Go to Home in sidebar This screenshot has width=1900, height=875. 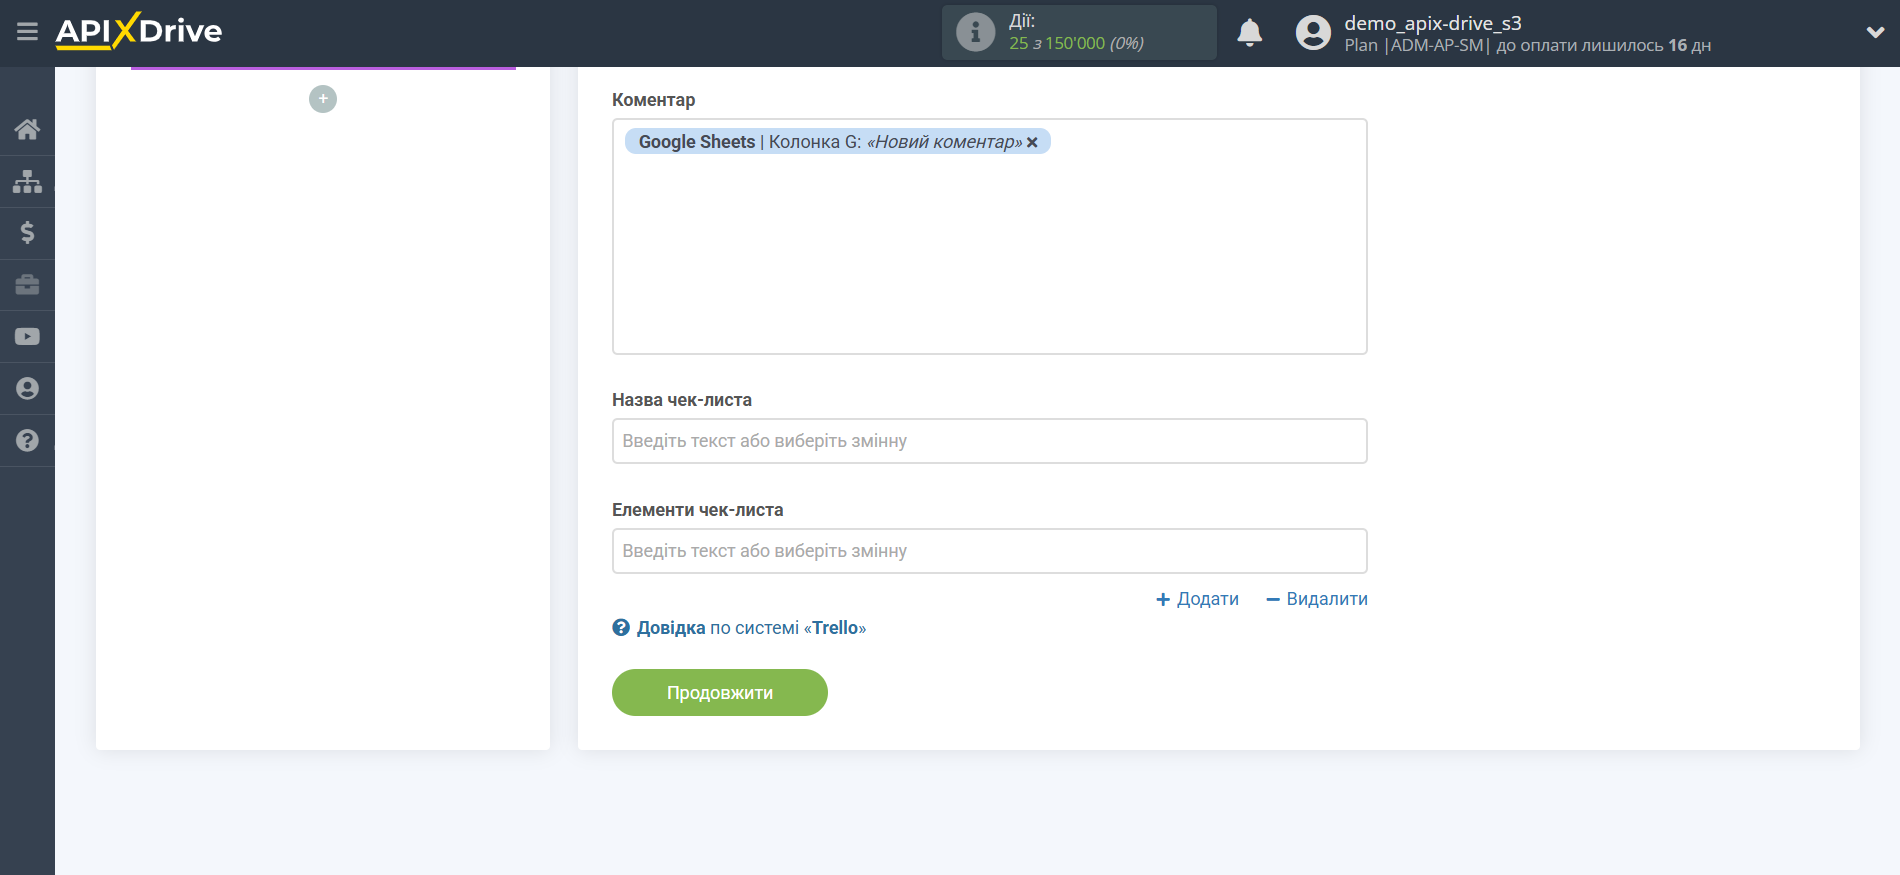(x=27, y=129)
